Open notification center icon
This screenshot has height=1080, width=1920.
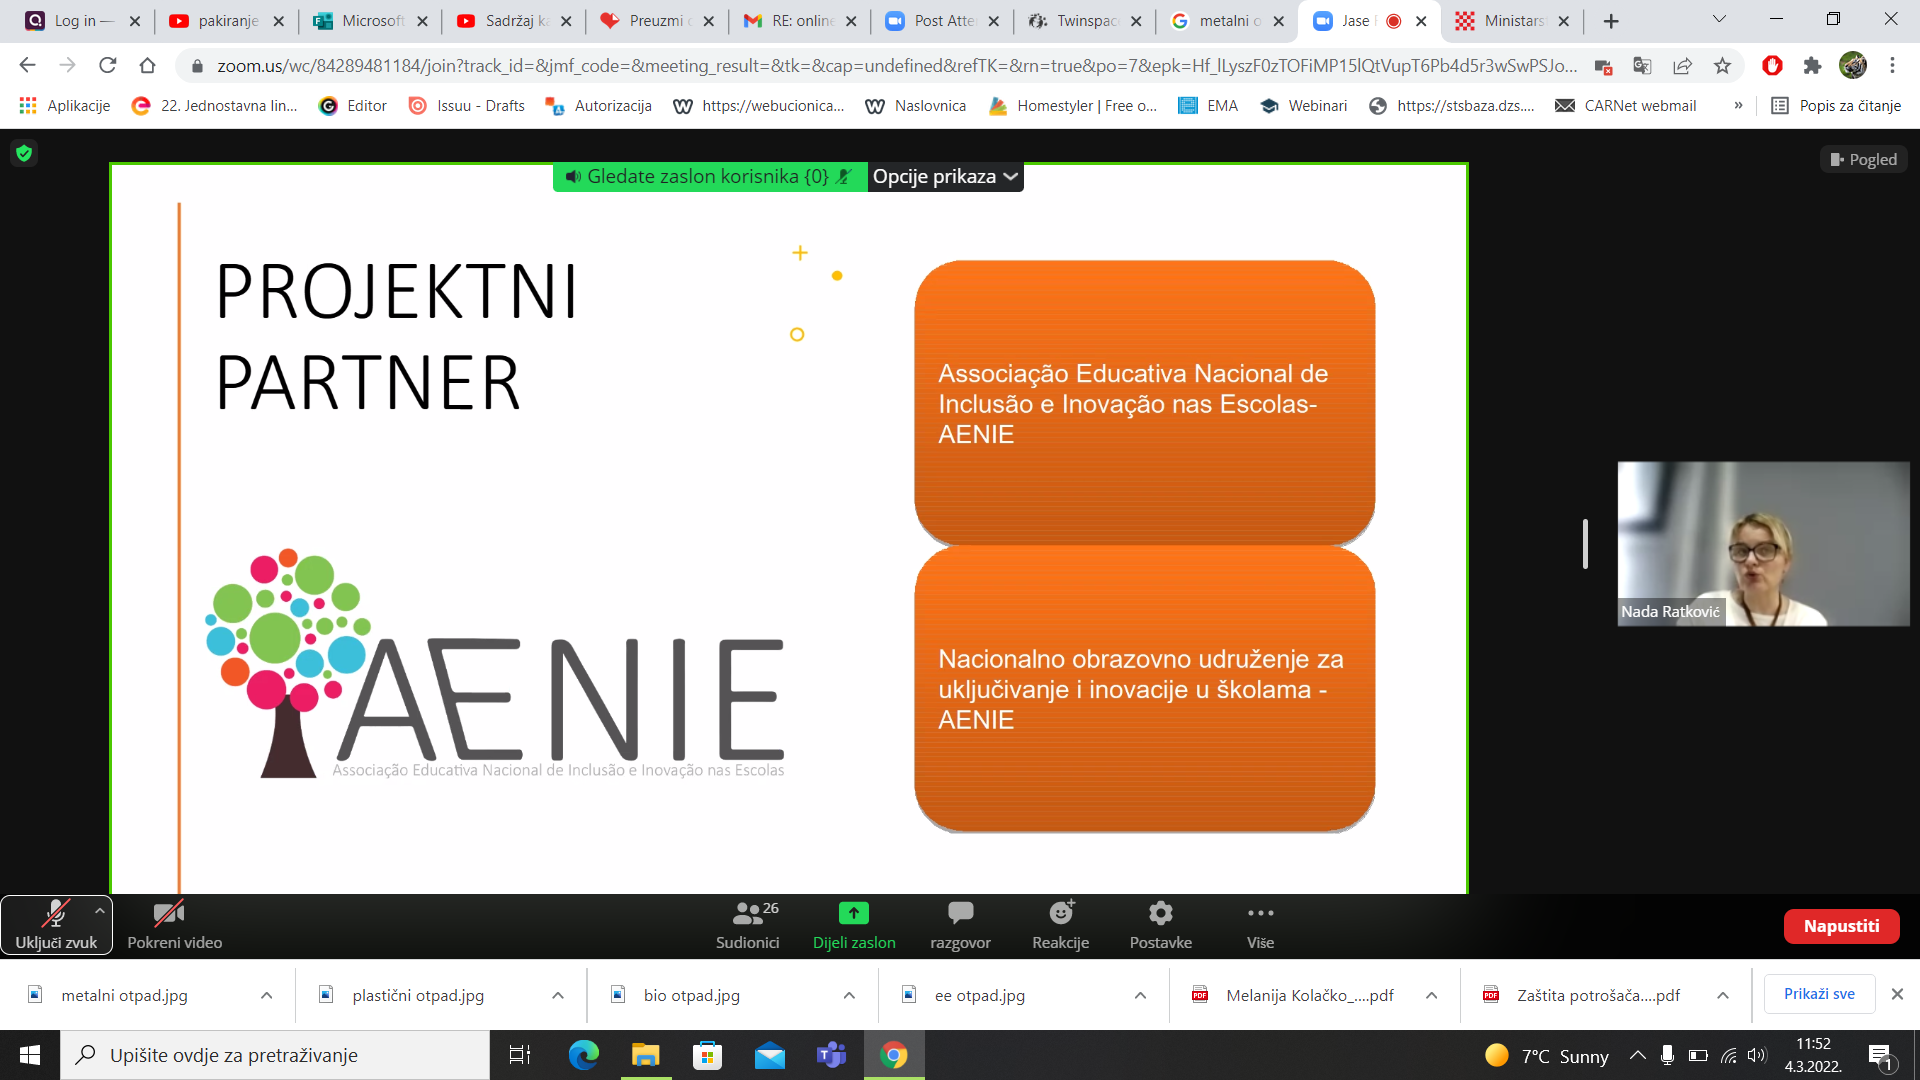(1880, 1056)
